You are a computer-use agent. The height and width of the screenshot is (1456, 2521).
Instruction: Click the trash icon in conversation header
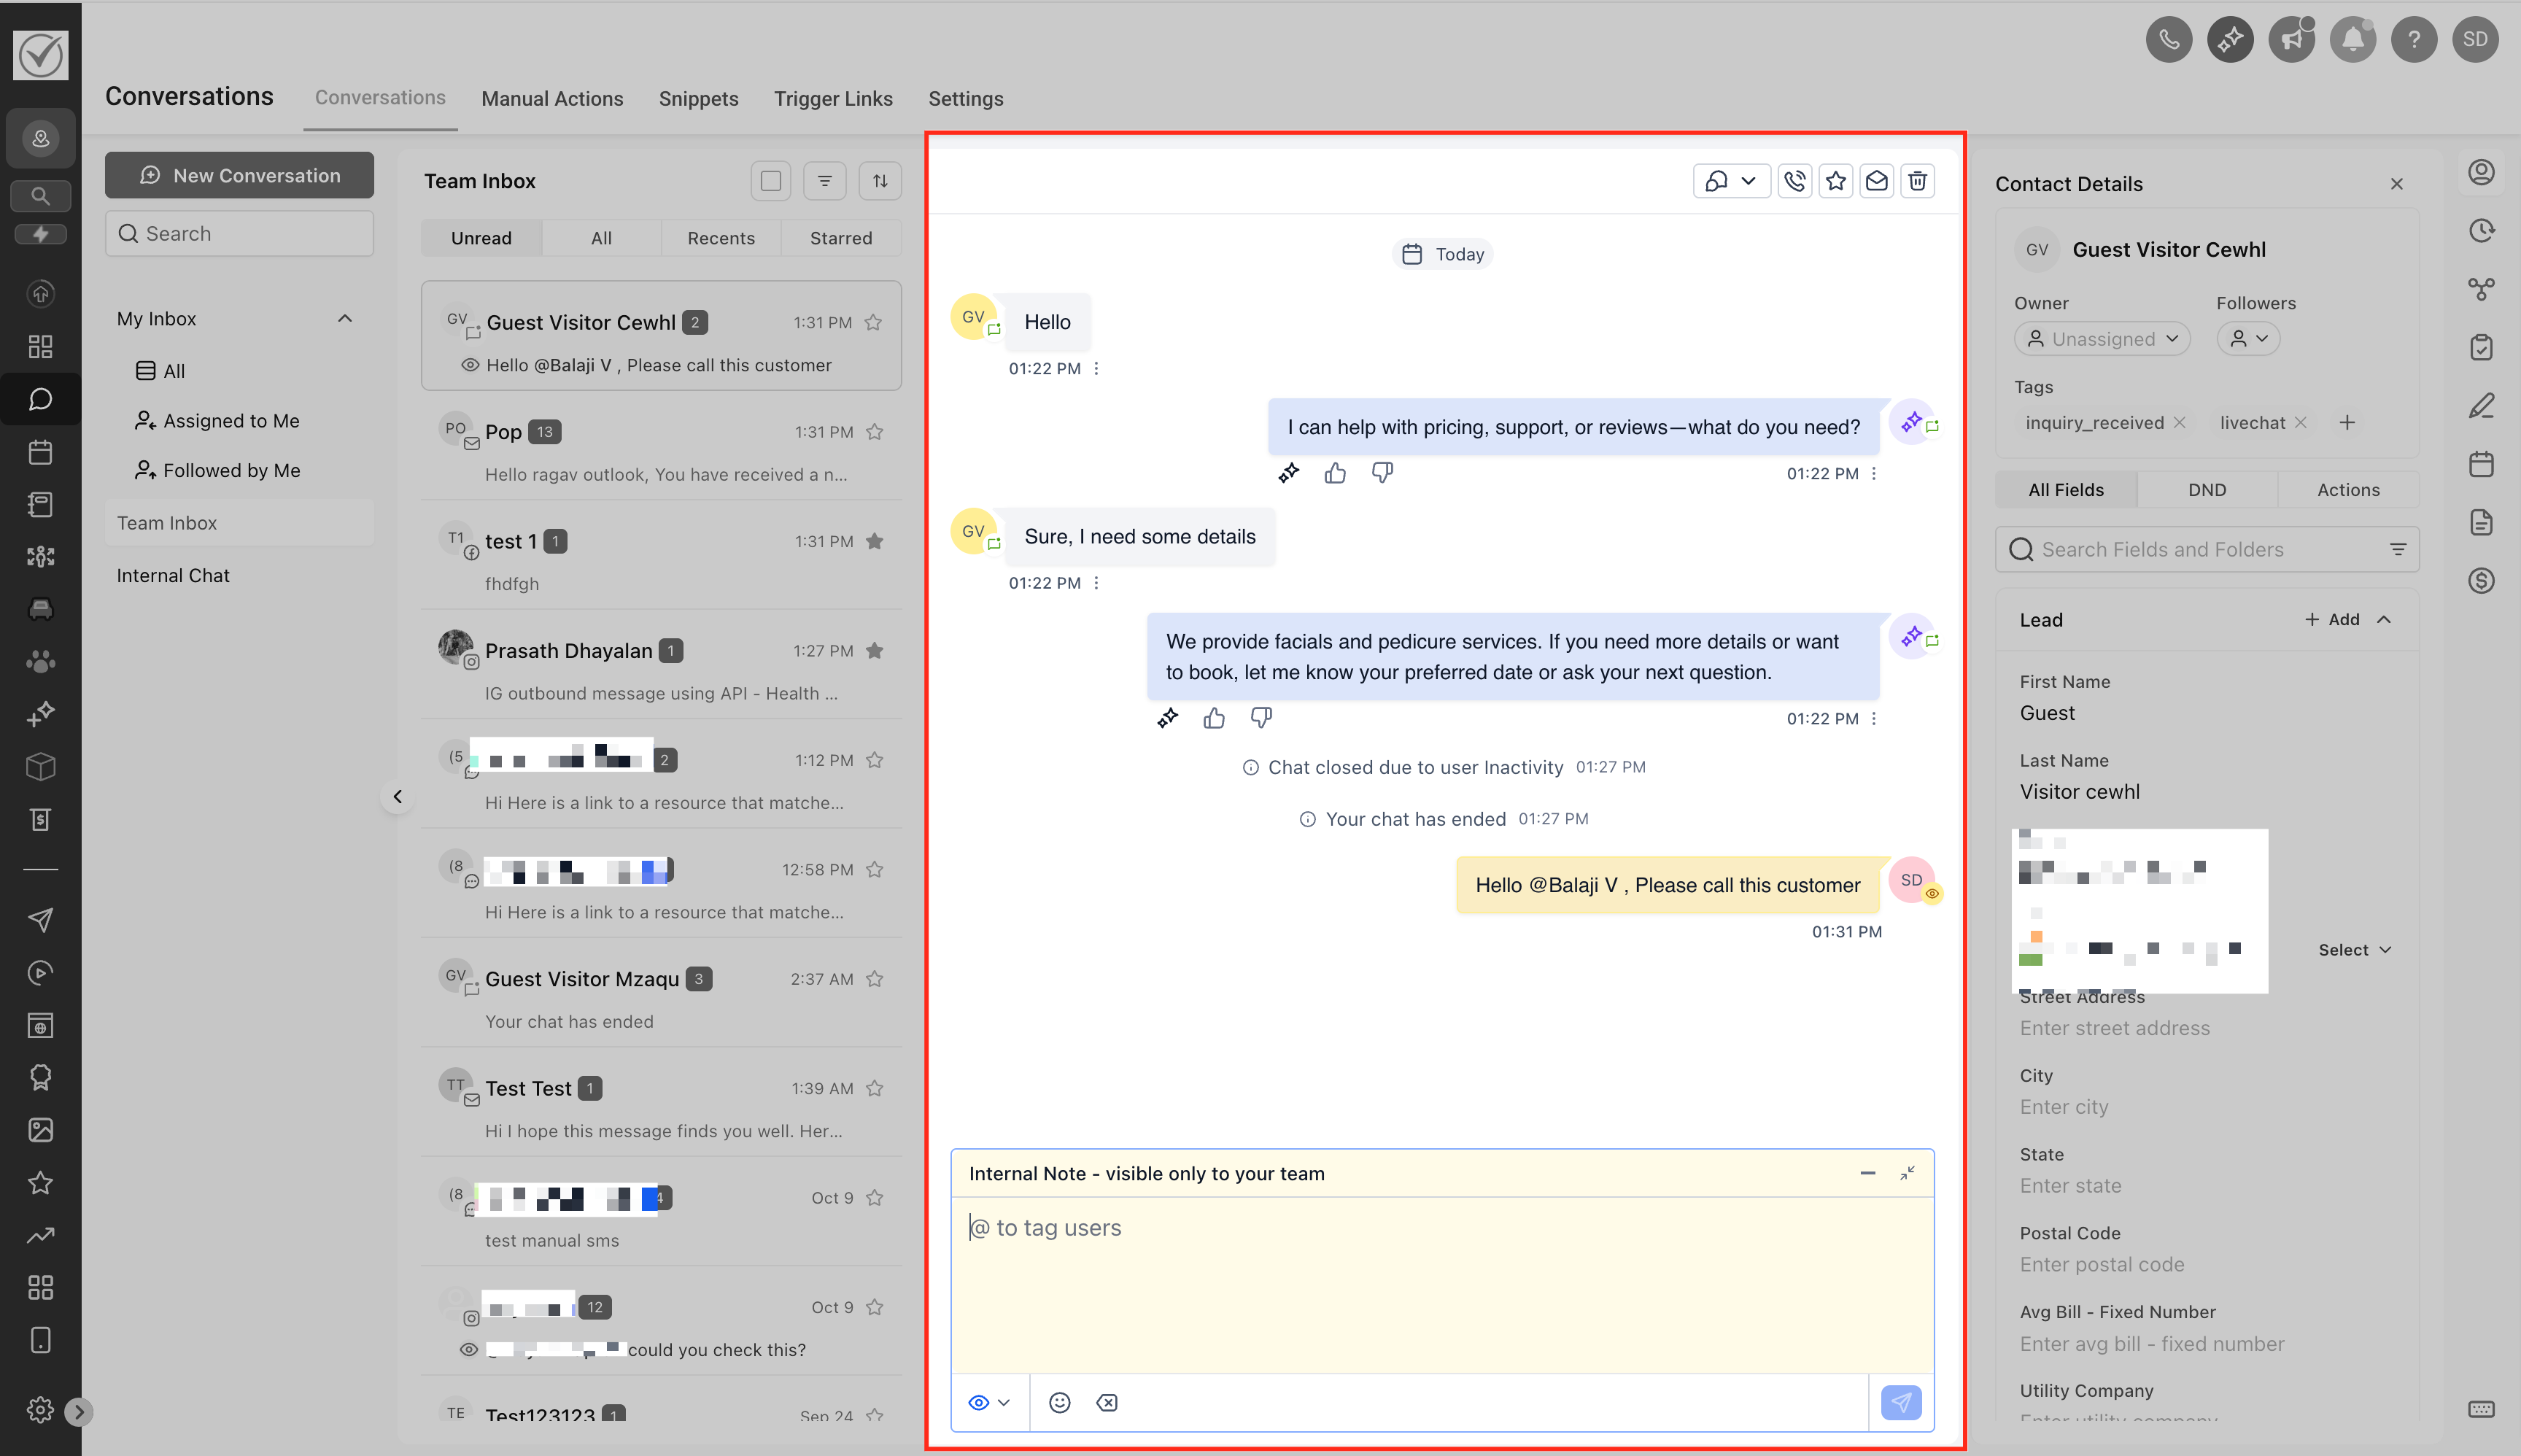[x=1917, y=181]
